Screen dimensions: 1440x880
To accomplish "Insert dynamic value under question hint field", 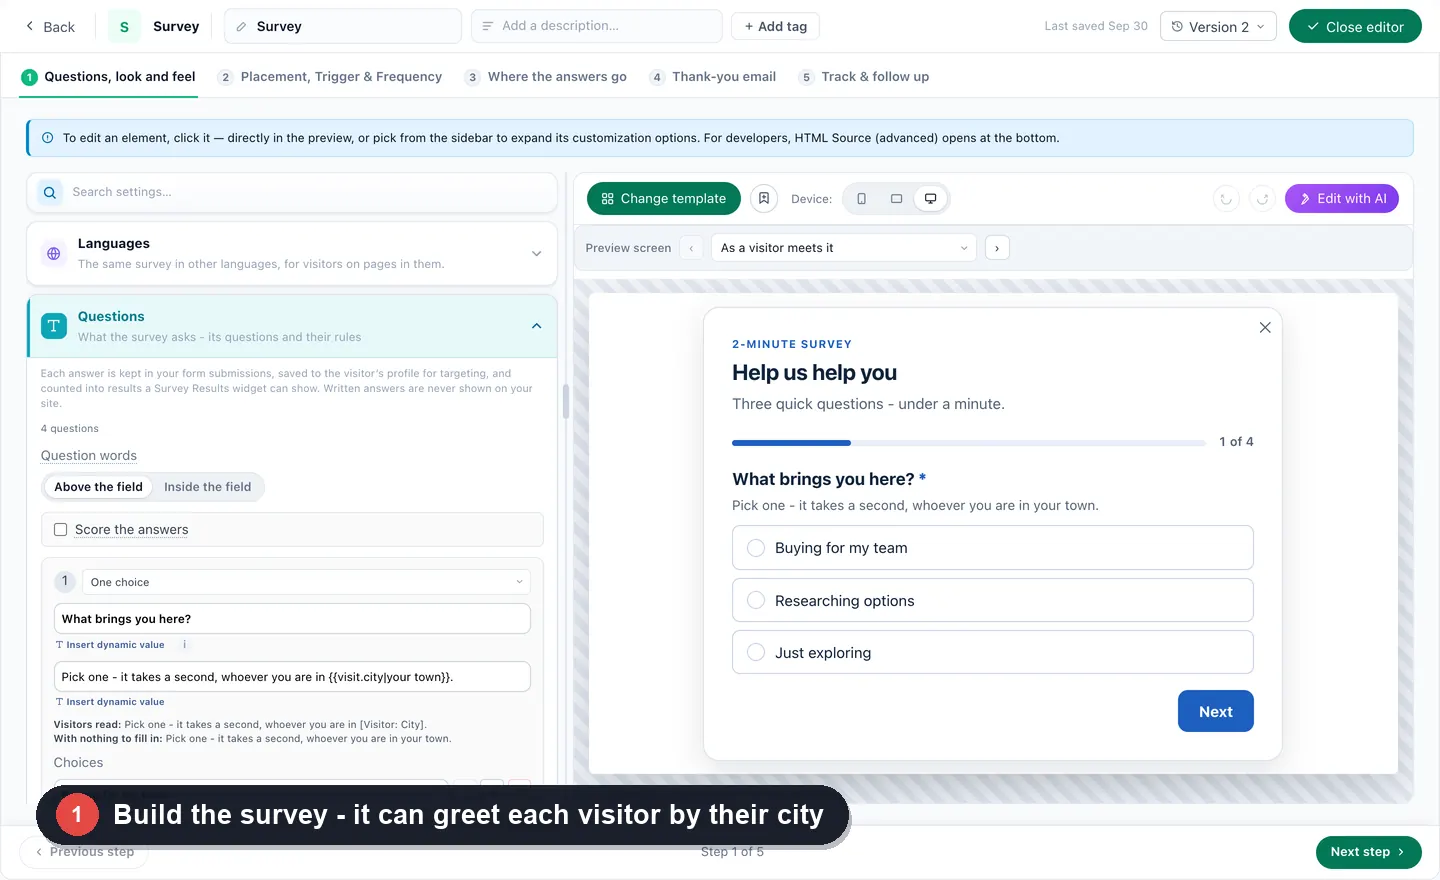I will tap(110, 702).
